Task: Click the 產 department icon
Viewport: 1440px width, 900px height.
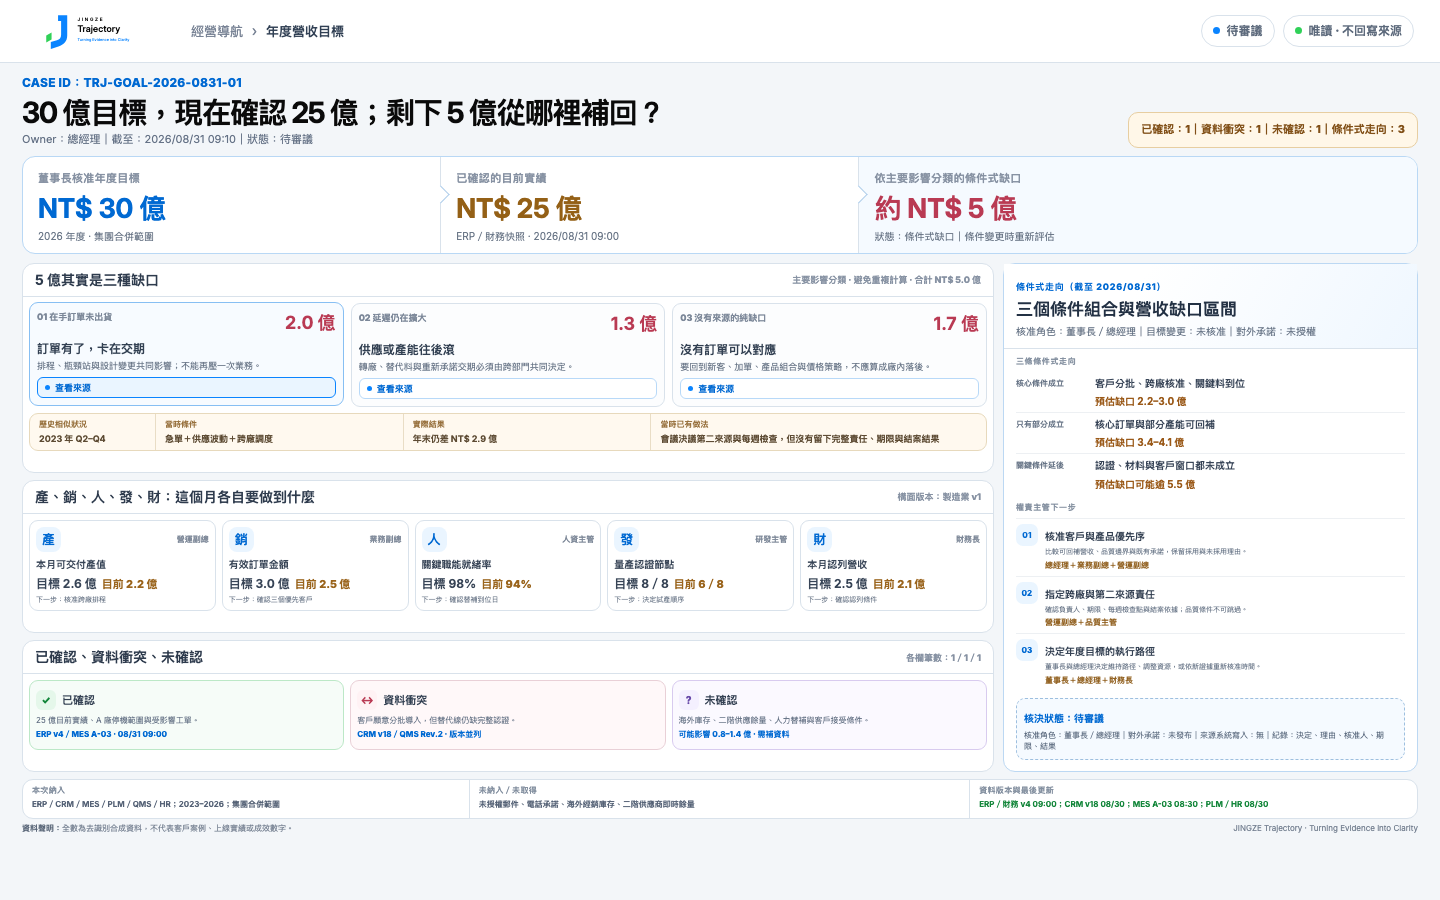Action: point(48,539)
